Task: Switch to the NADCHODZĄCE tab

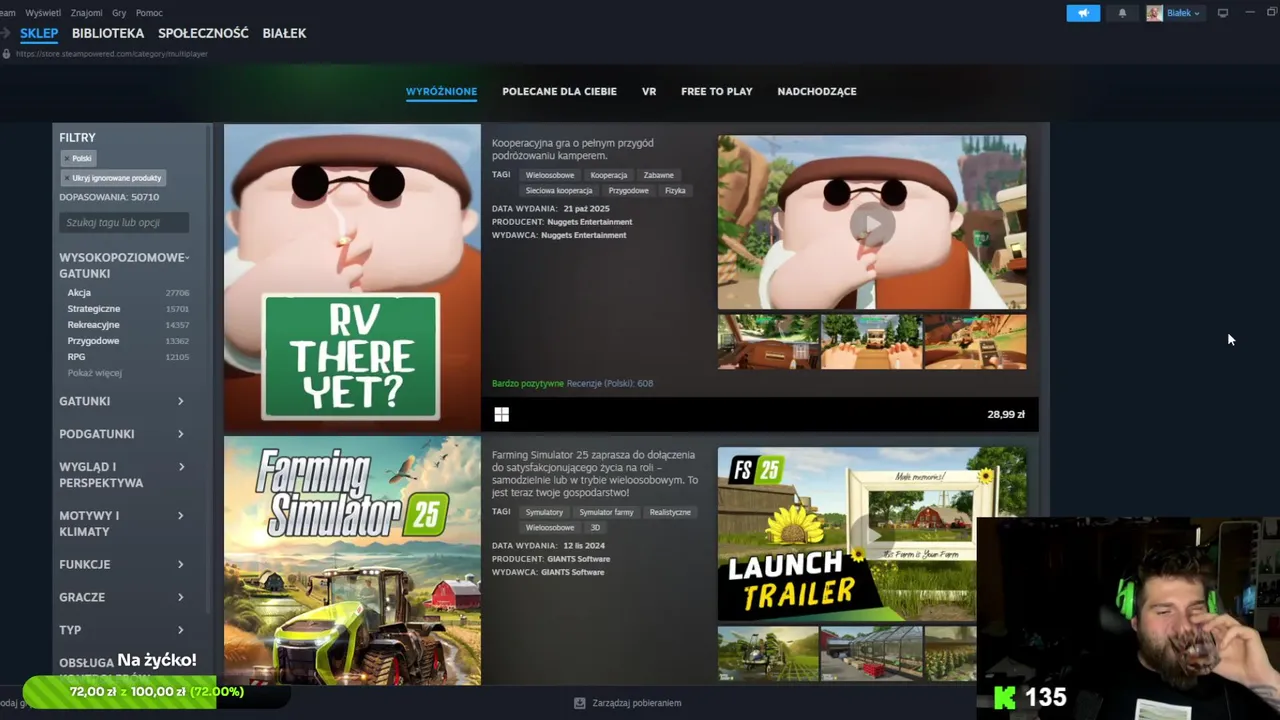Action: coord(817,91)
